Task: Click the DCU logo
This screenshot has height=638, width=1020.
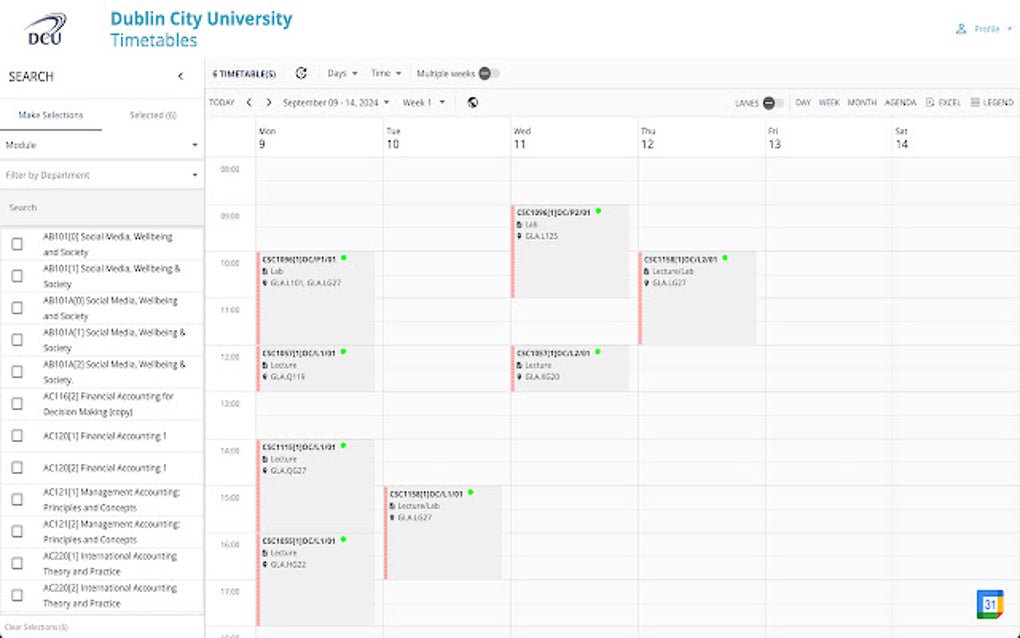Action: pos(46,30)
